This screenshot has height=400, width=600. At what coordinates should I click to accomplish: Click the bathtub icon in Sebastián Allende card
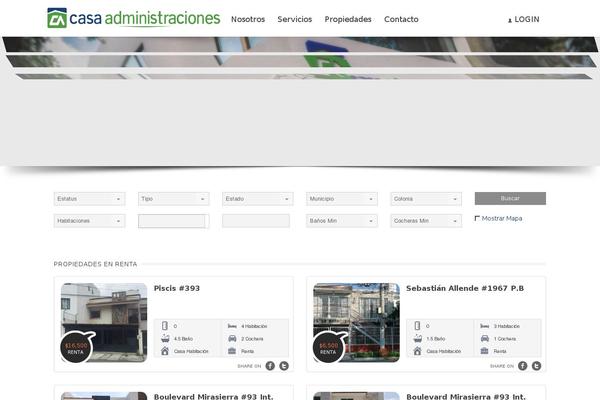tap(418, 338)
